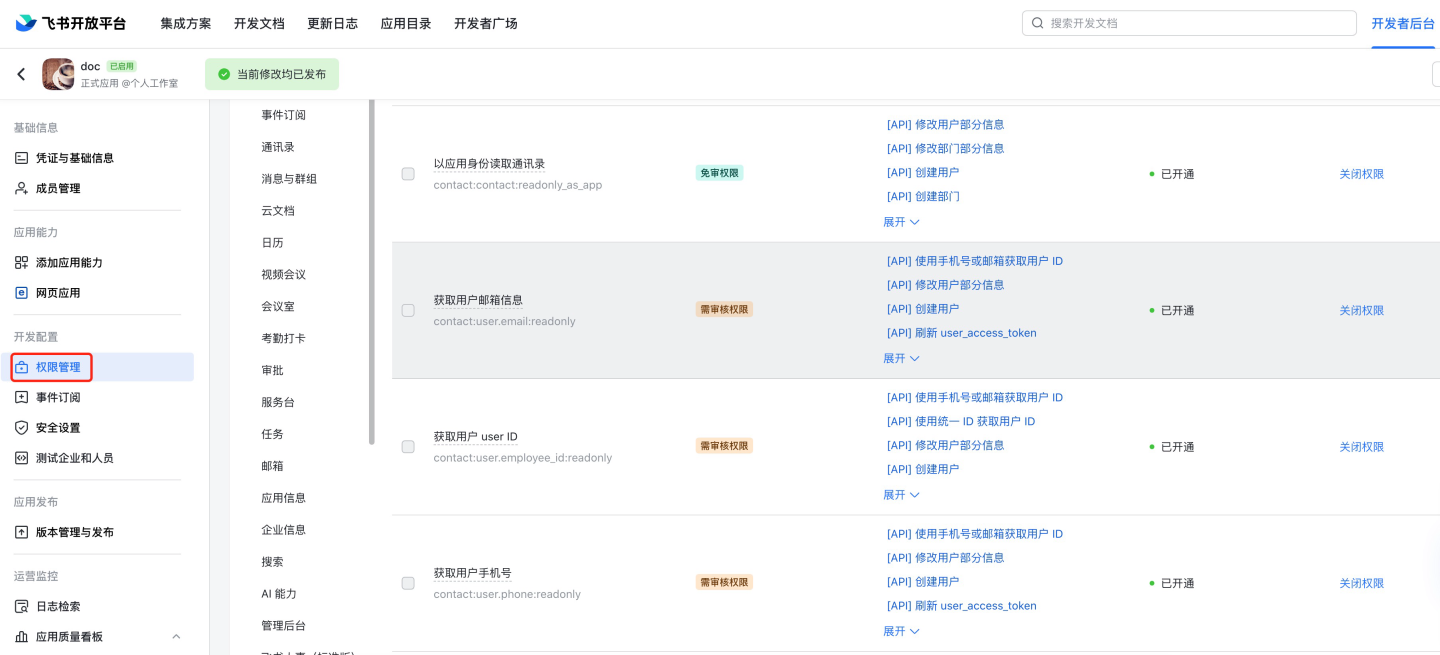Expand API list for 获取用户 user ID

tap(901, 495)
